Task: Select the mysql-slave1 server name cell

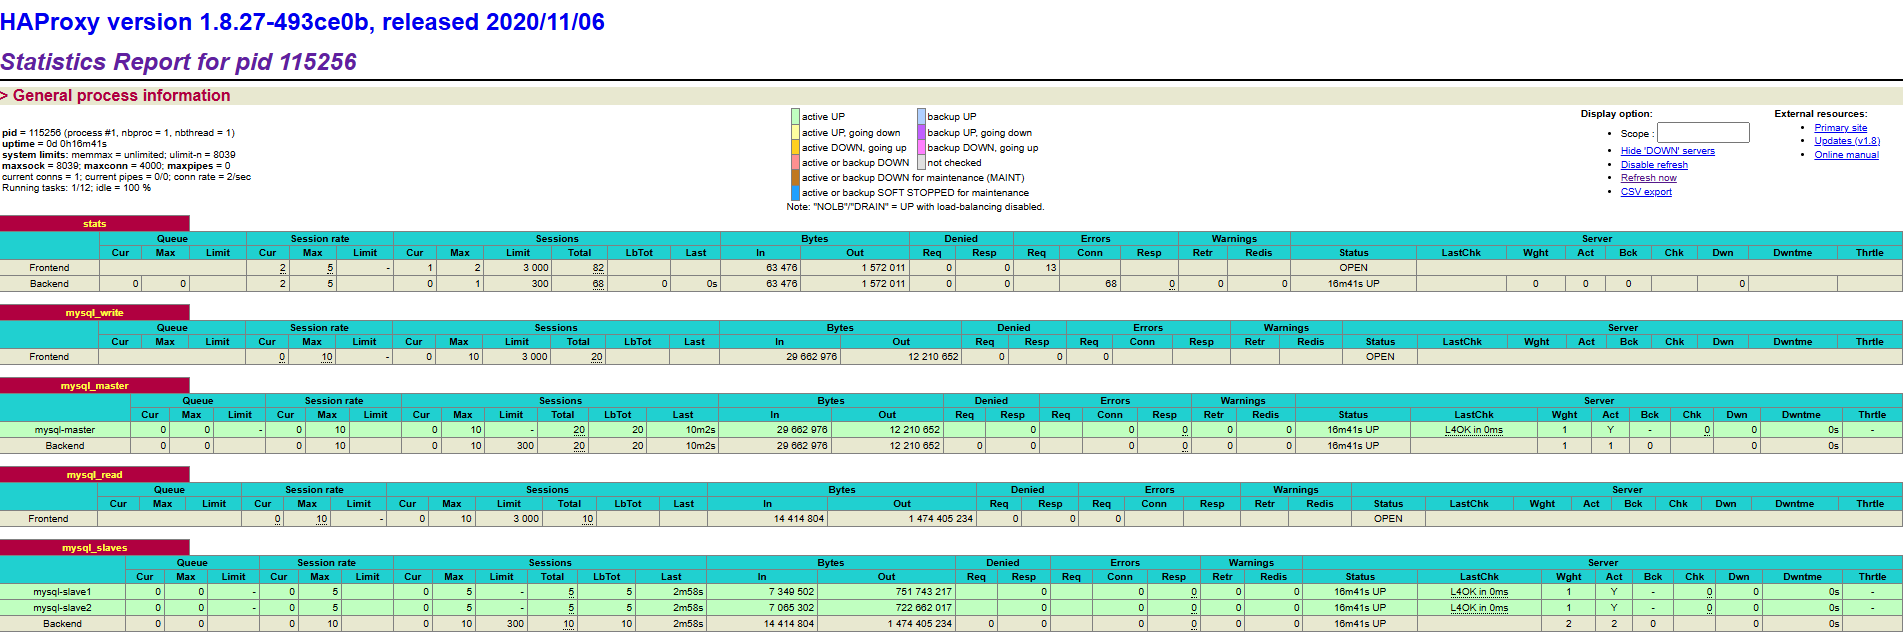Action: [x=62, y=592]
